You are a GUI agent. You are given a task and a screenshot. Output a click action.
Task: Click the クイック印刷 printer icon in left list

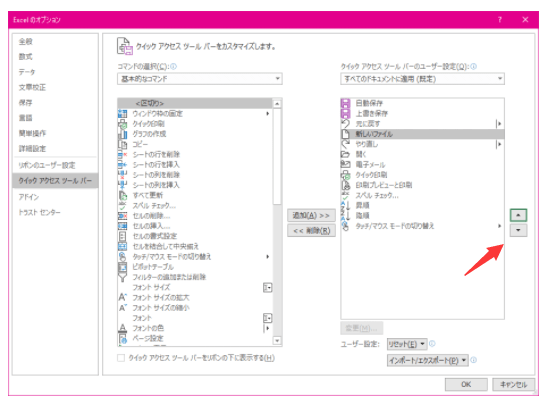click(122, 124)
